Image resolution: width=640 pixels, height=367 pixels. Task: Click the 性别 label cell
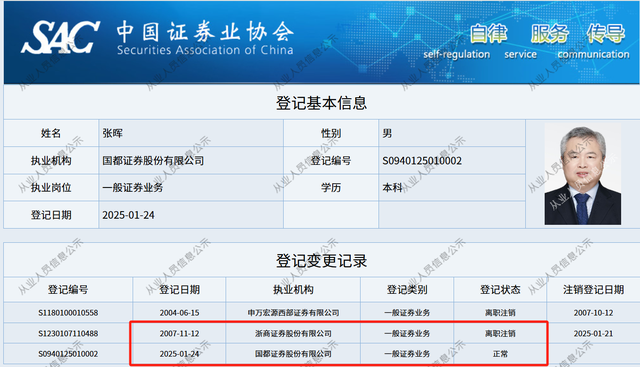pyautogui.click(x=331, y=133)
